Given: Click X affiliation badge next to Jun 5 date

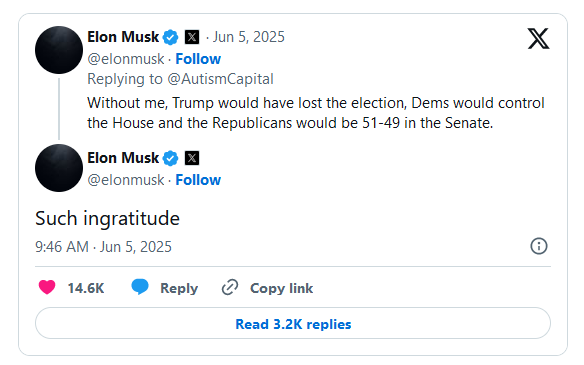Looking at the screenshot, I should (x=192, y=37).
